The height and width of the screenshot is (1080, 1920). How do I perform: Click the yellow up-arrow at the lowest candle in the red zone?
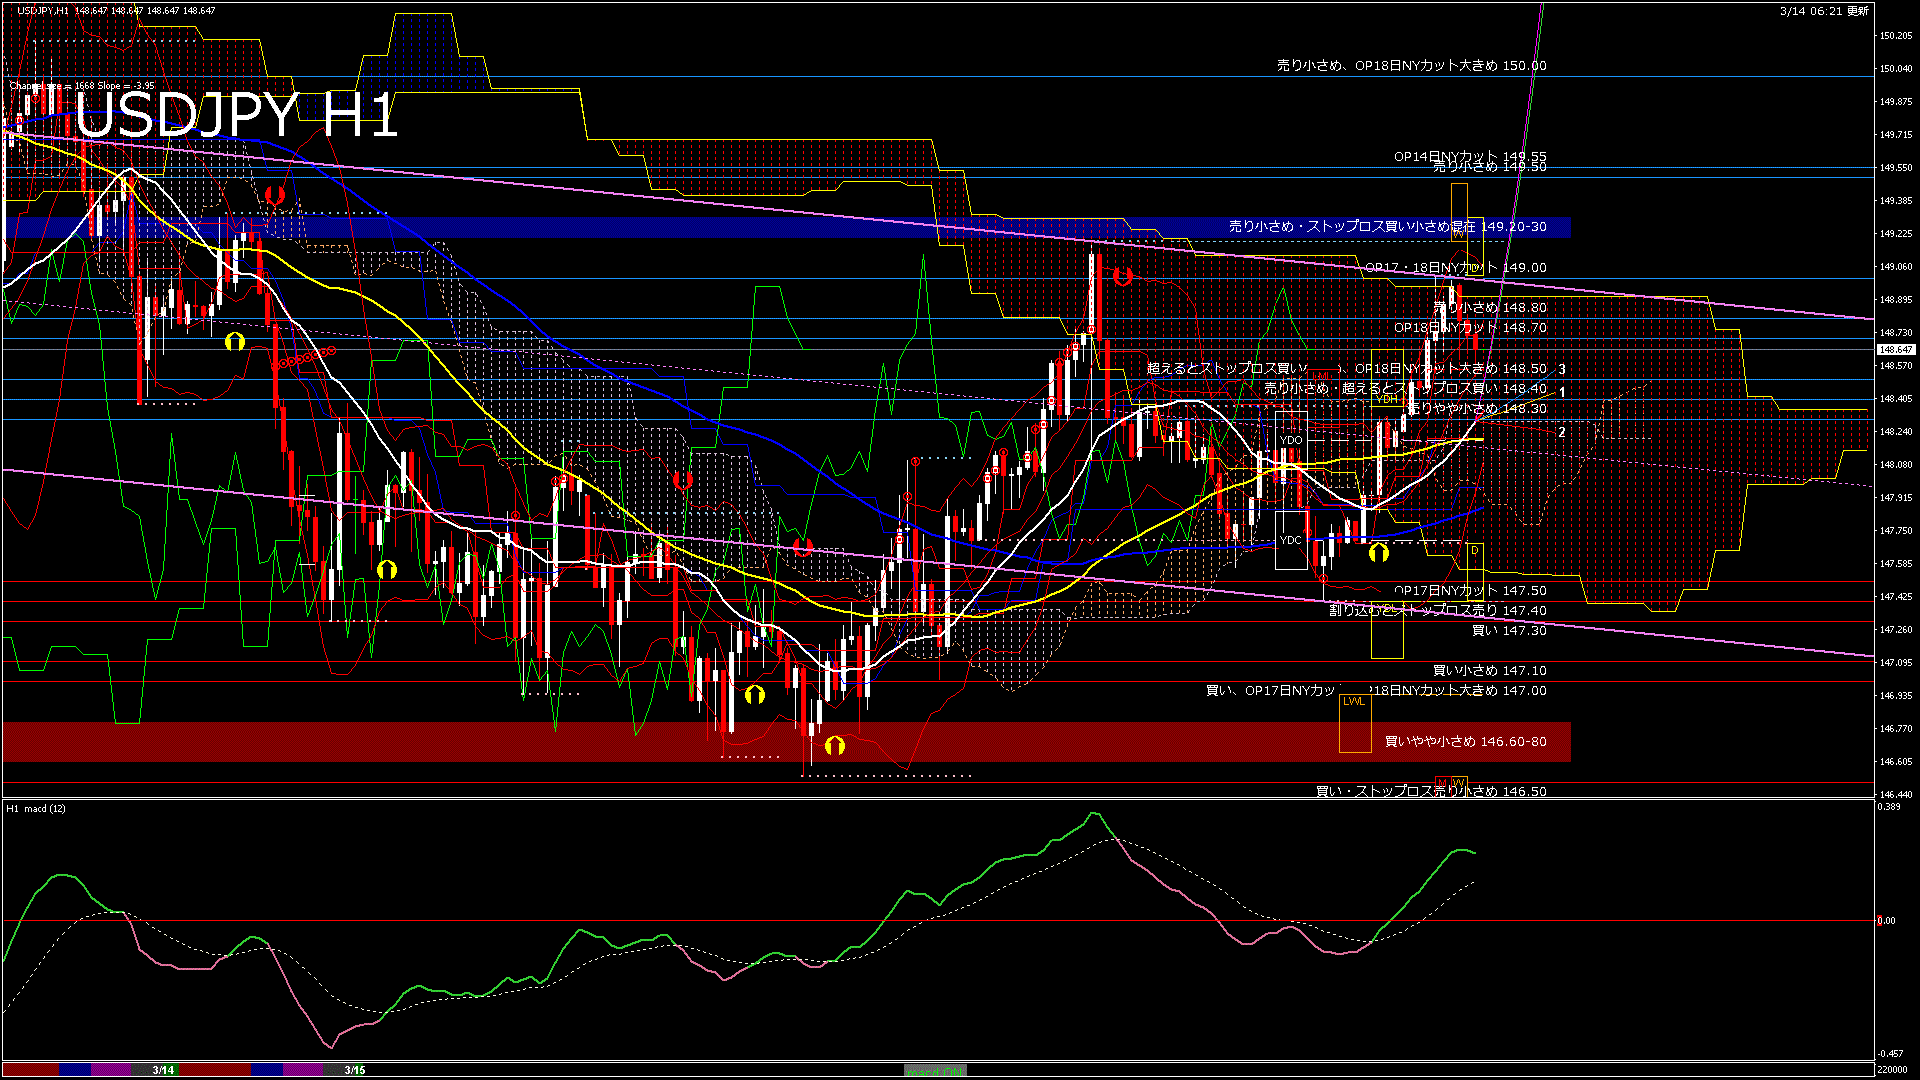click(x=834, y=745)
